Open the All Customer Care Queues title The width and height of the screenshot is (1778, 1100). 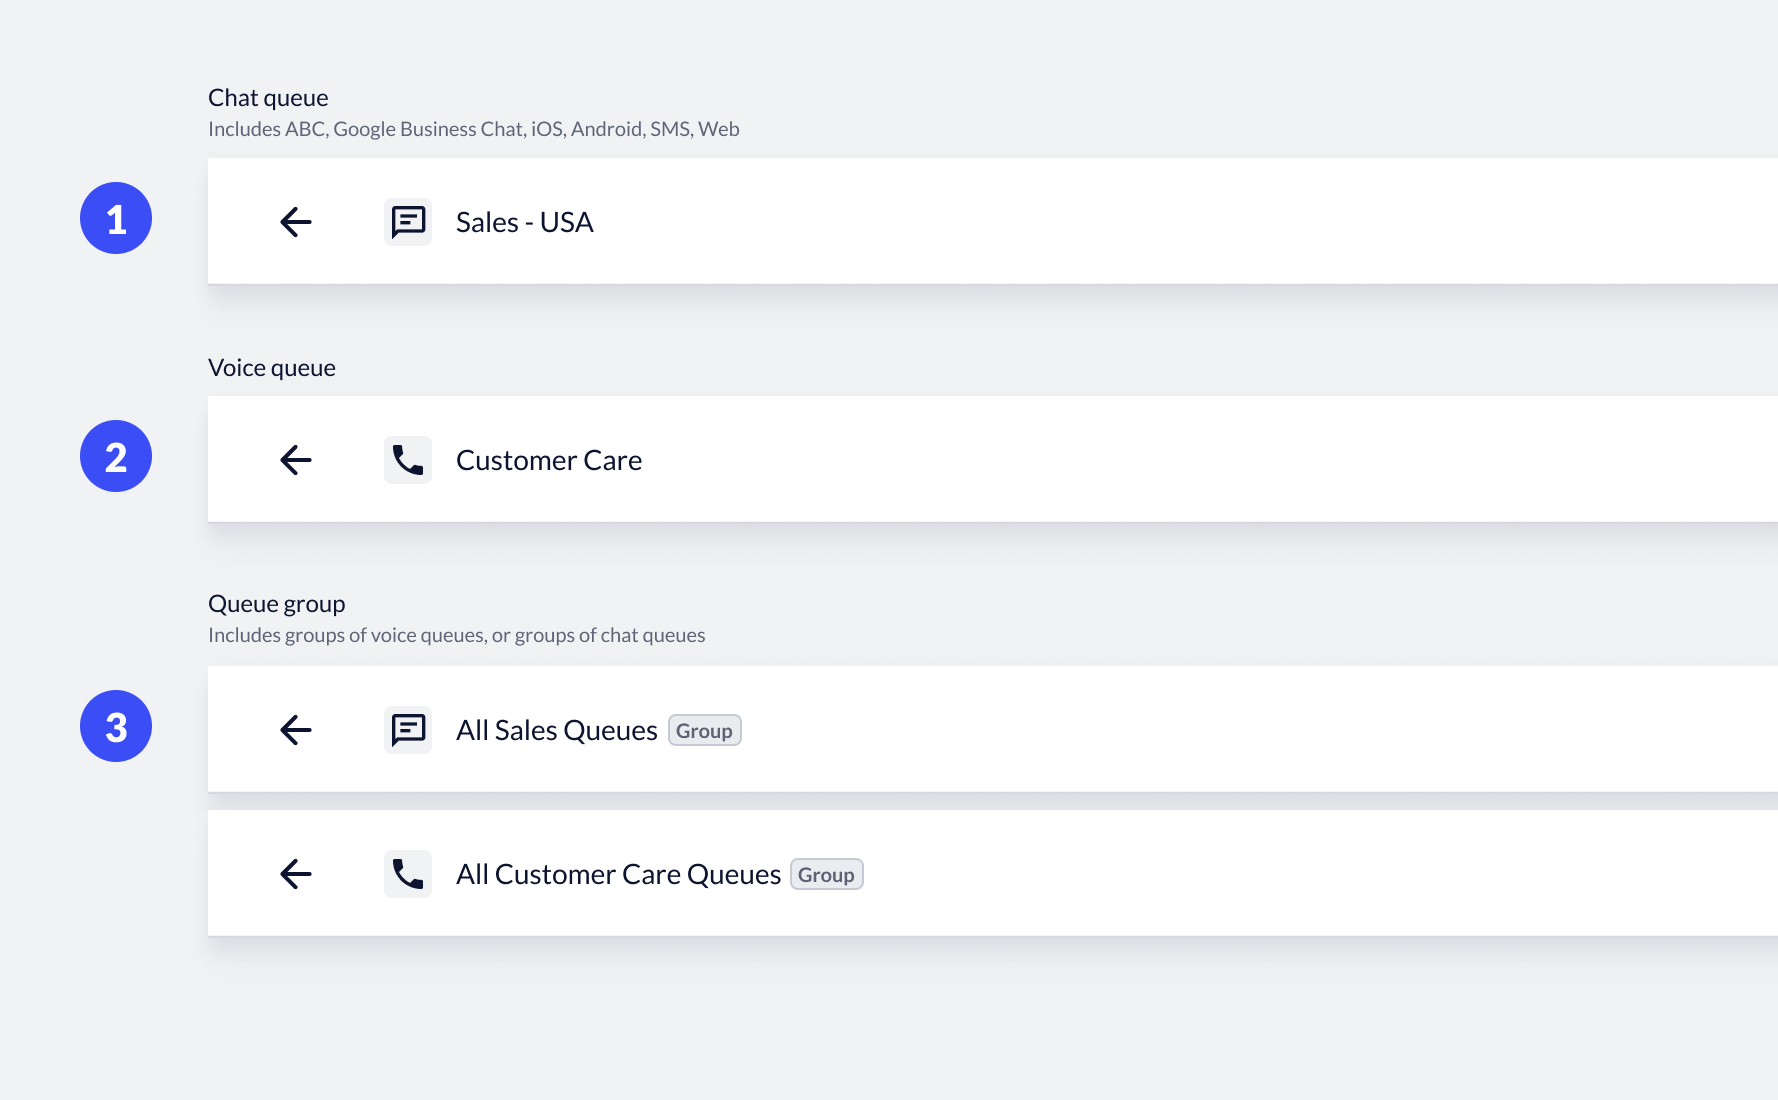click(618, 874)
